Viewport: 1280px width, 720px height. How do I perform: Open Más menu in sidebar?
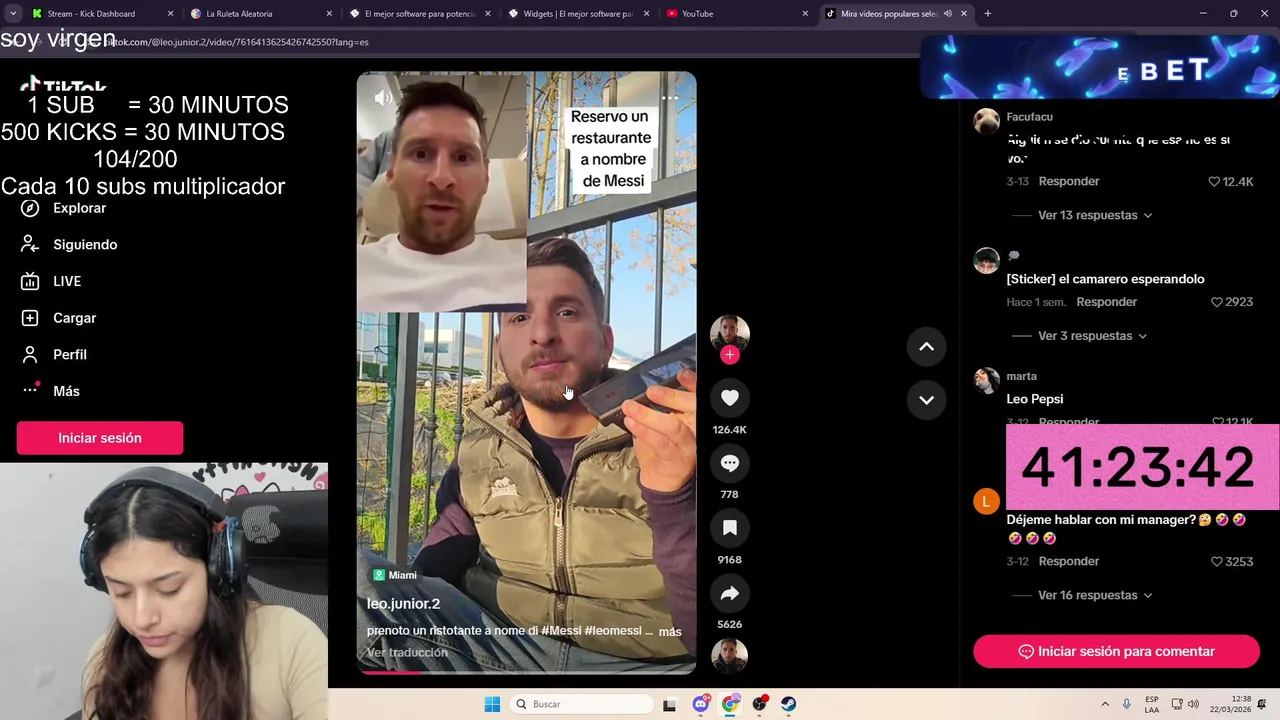pyautogui.click(x=50, y=391)
